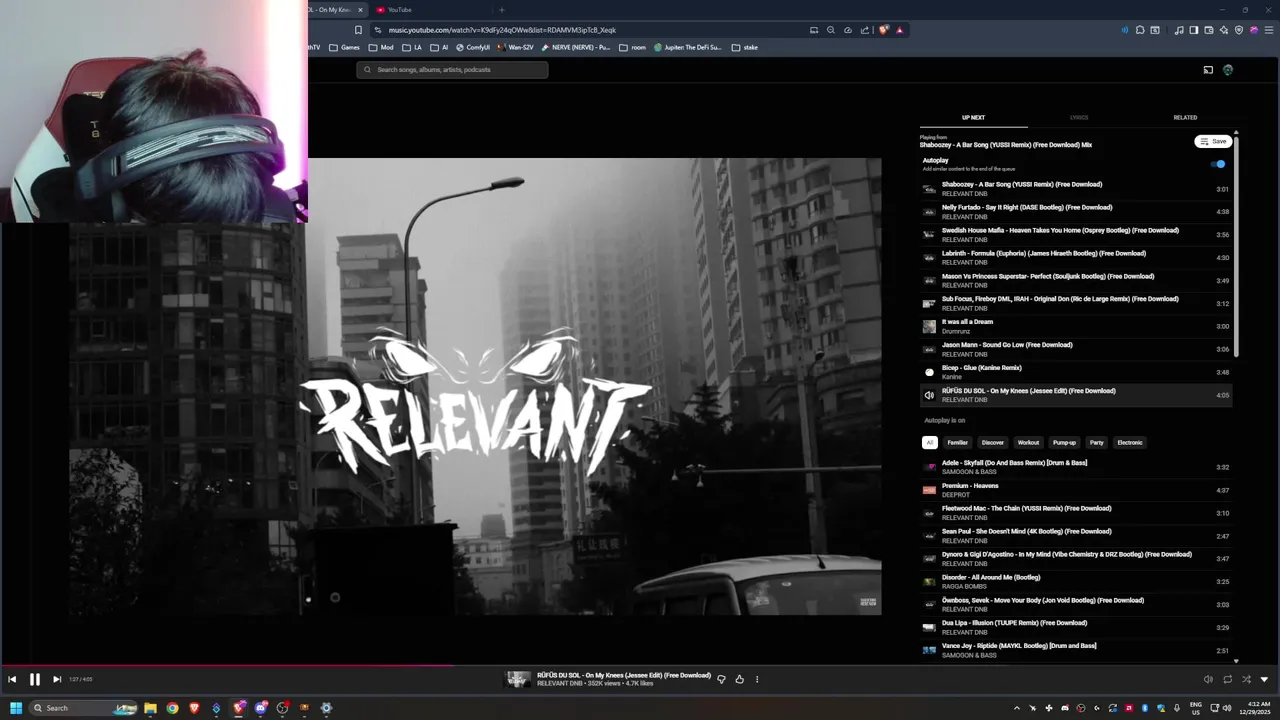Open the Games bookmark folder
1280x720 pixels.
point(345,47)
